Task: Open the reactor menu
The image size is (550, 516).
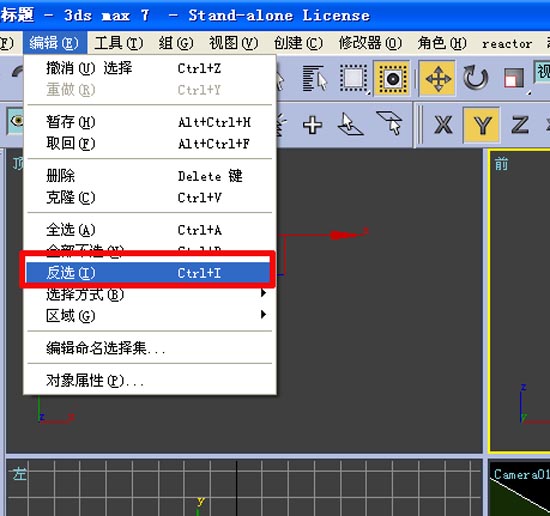Action: pyautogui.click(x=507, y=44)
